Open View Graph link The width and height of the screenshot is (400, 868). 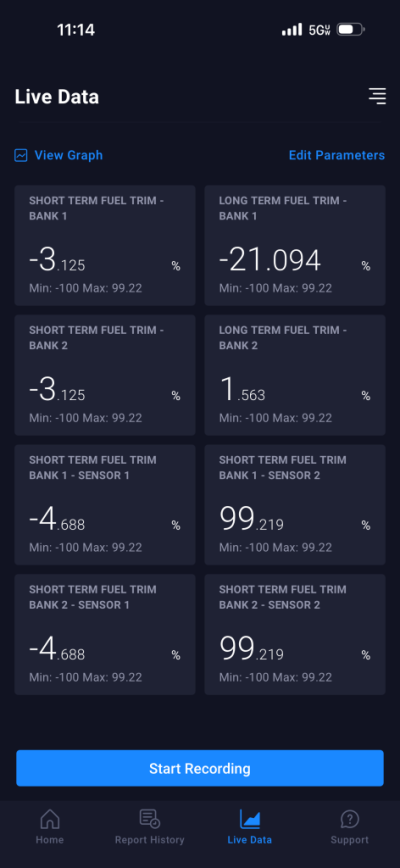[69, 155]
